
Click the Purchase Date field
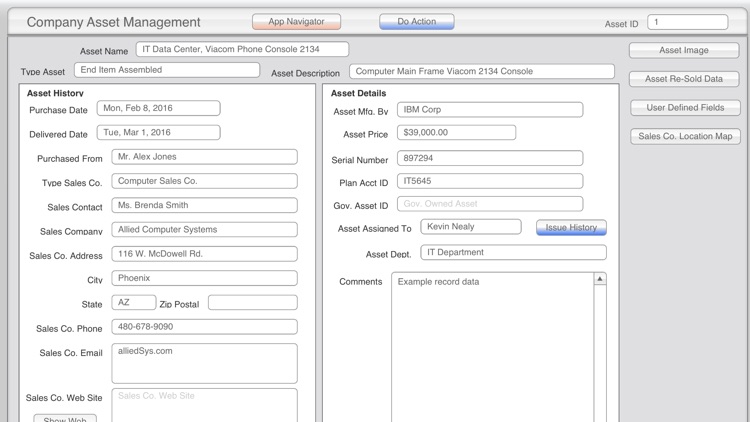pyautogui.click(x=158, y=108)
